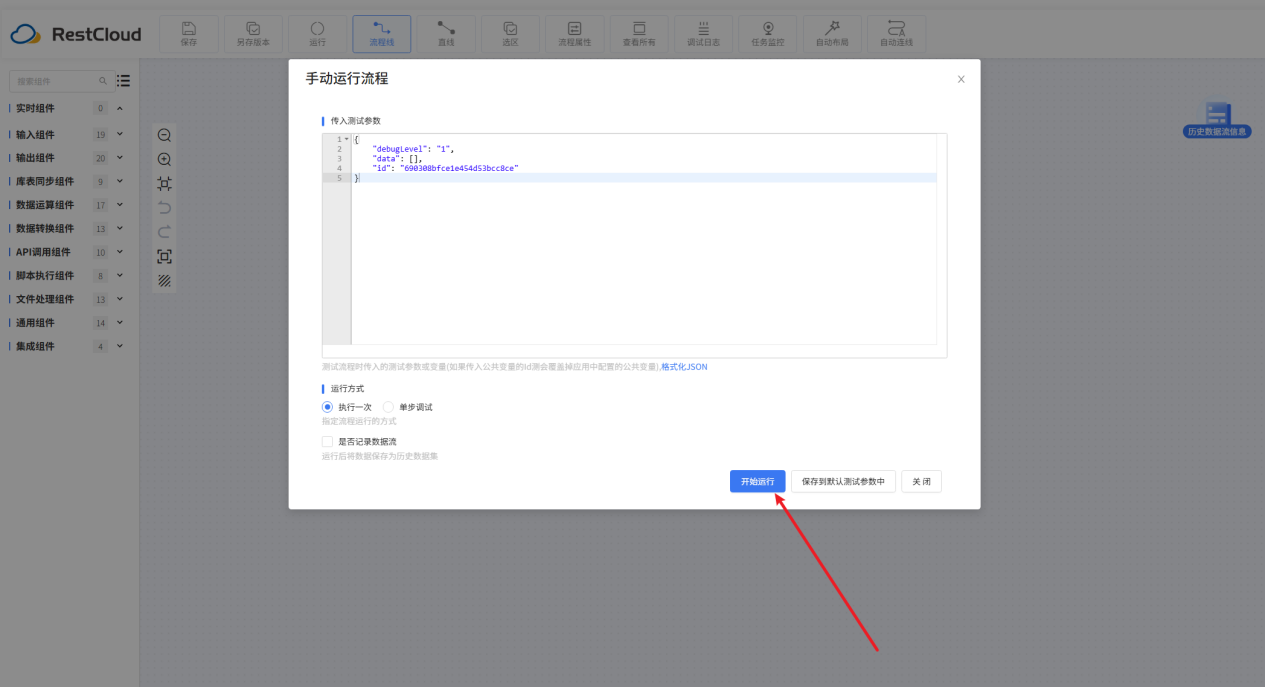Expand the 脚本执行组件 category
The image size is (1265, 687).
pyautogui.click(x=120, y=275)
